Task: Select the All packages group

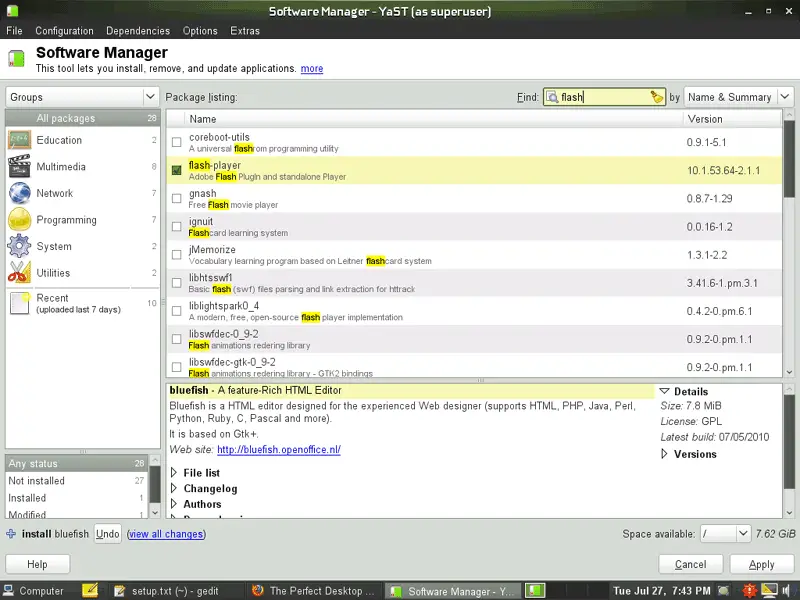Action: tap(83, 118)
